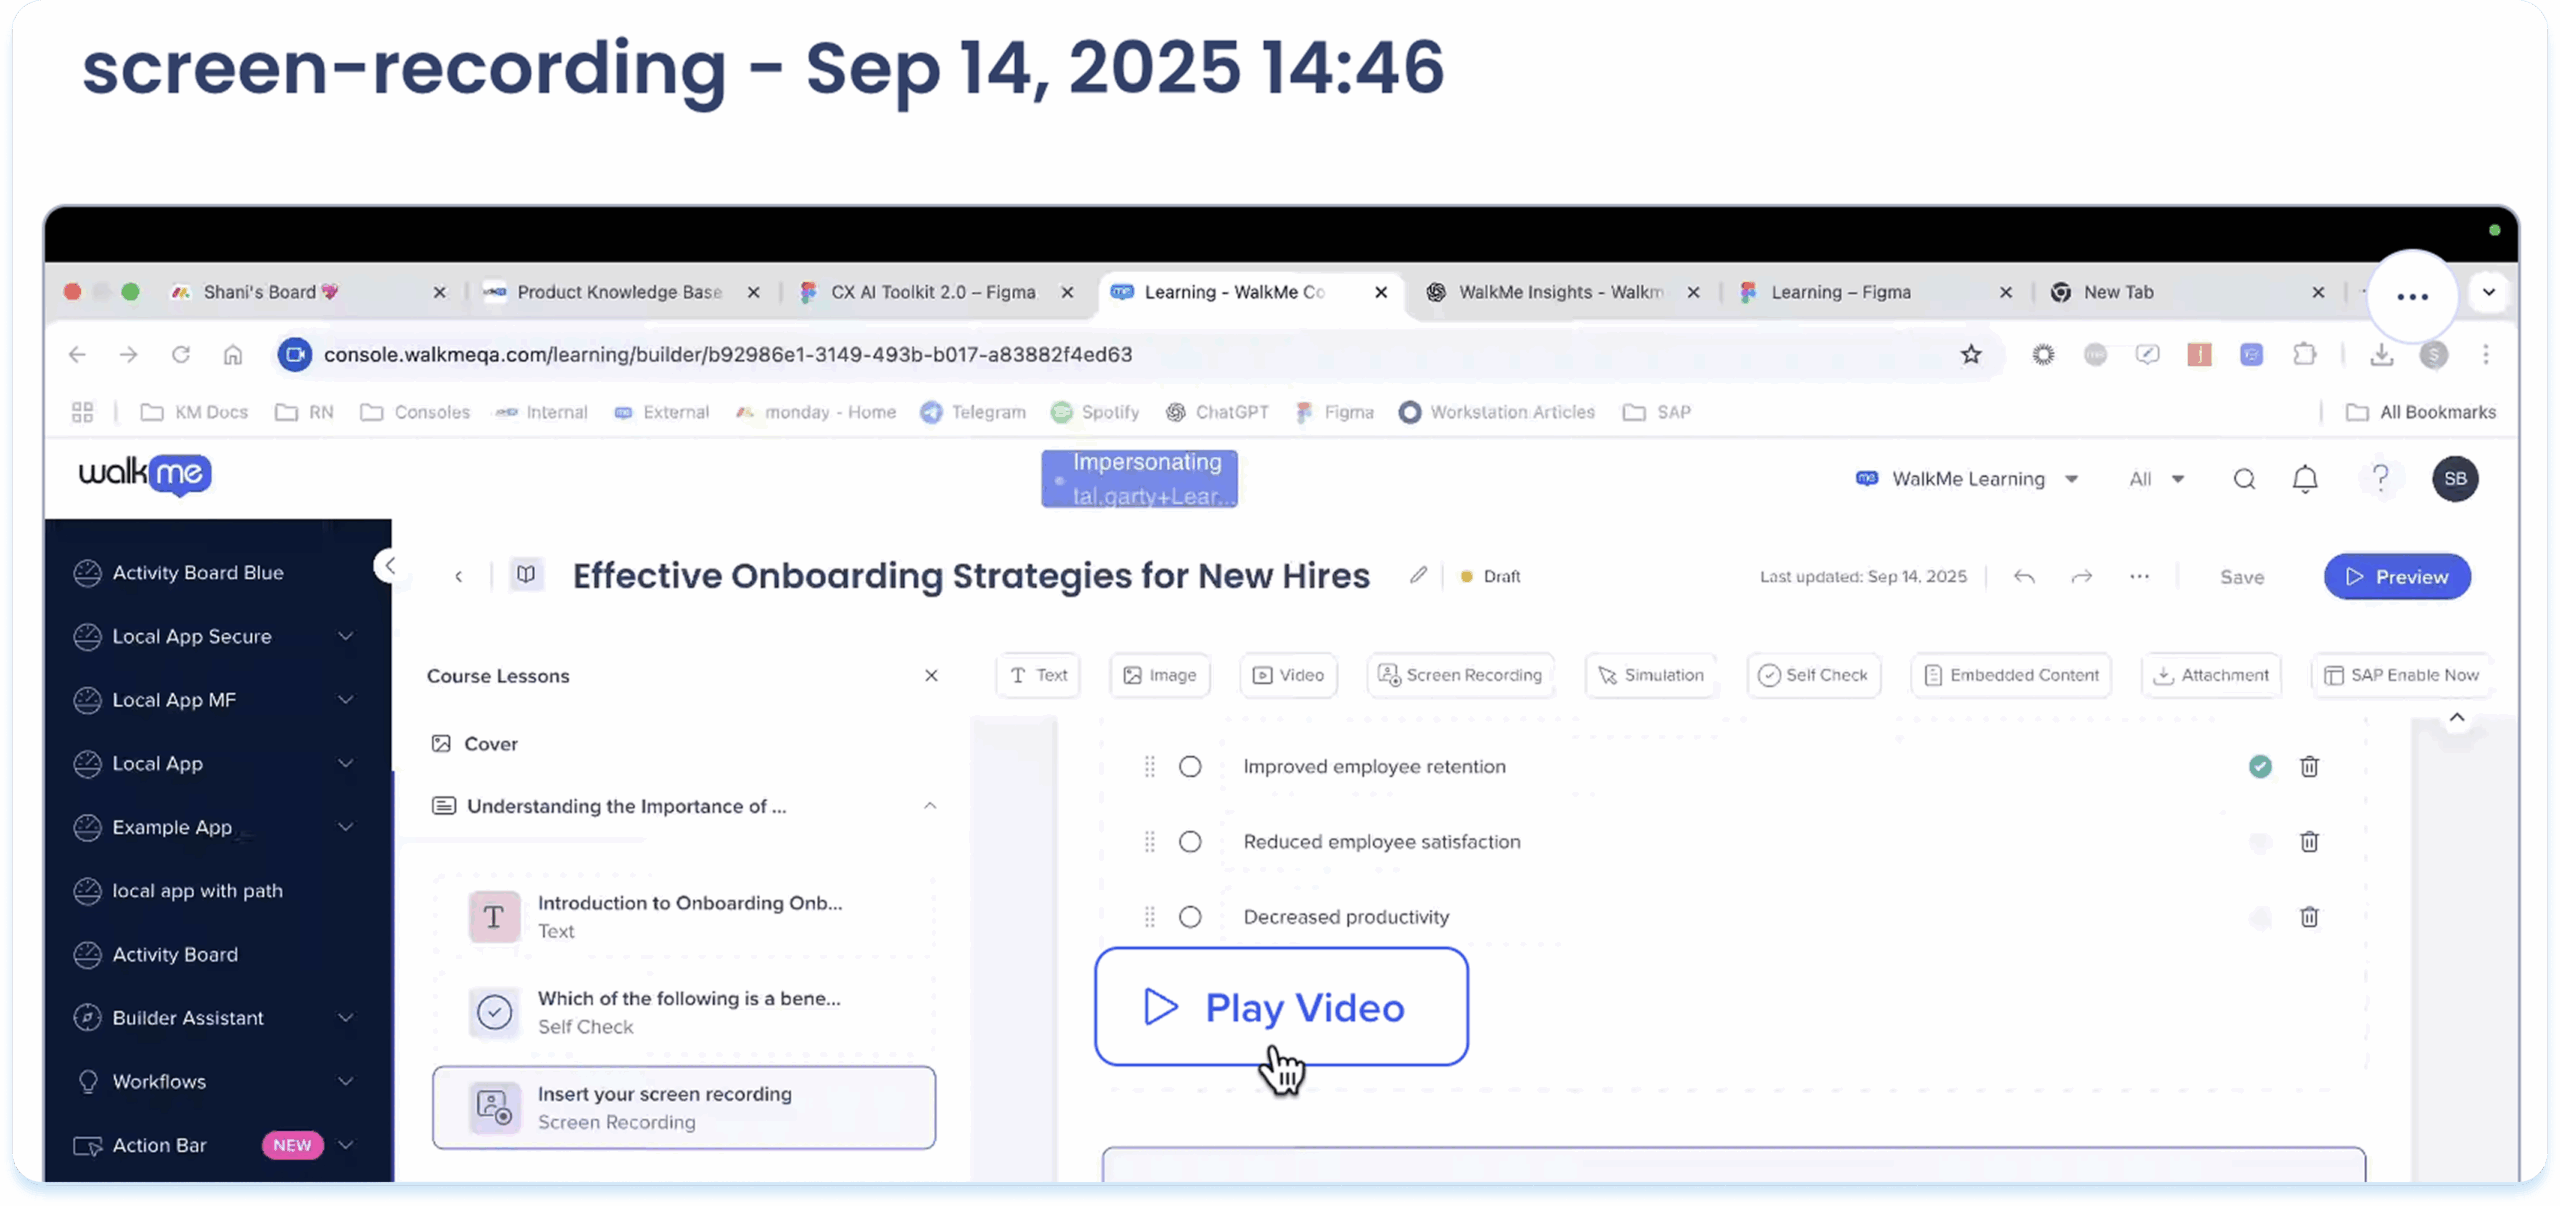Screen dimensions: 2560x1206
Task: Click the redo arrow icon
Action: click(2081, 577)
